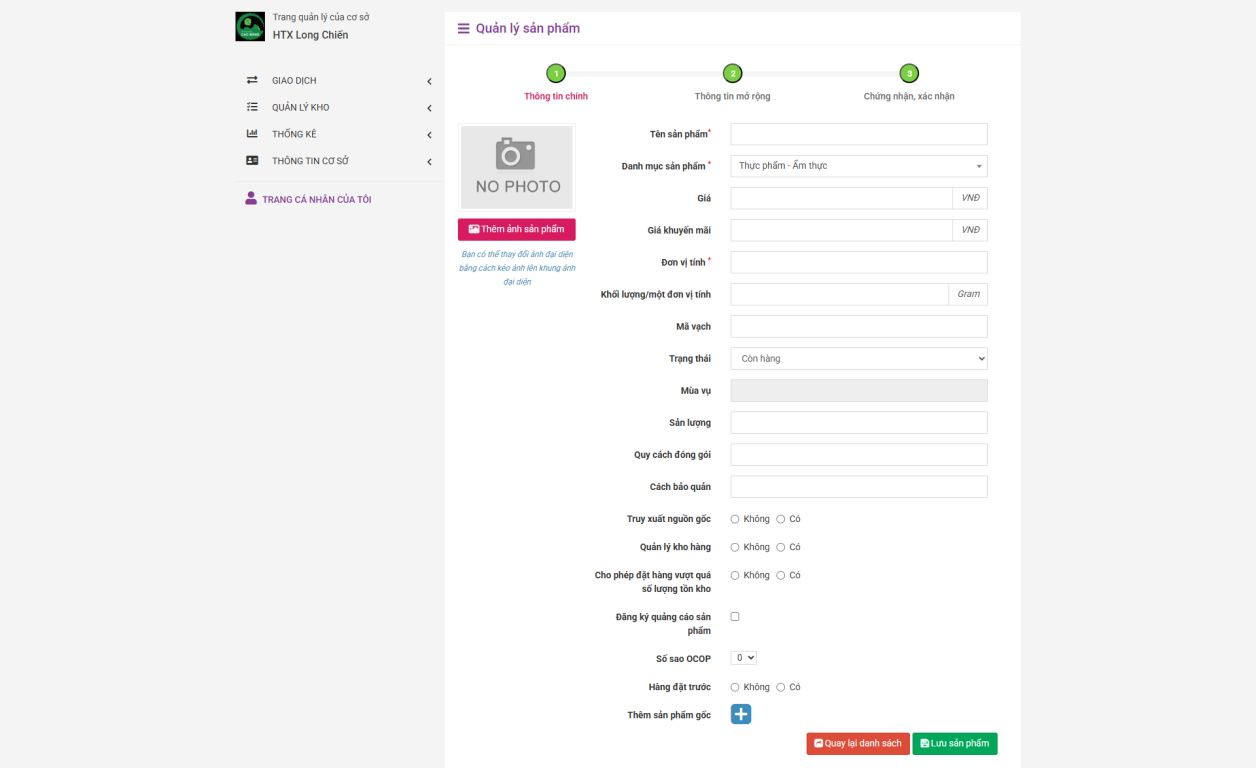This screenshot has width=1256, height=768.
Task: Tick the Đăng ký quảng cáo sản phẩm checkbox
Action: (736, 617)
